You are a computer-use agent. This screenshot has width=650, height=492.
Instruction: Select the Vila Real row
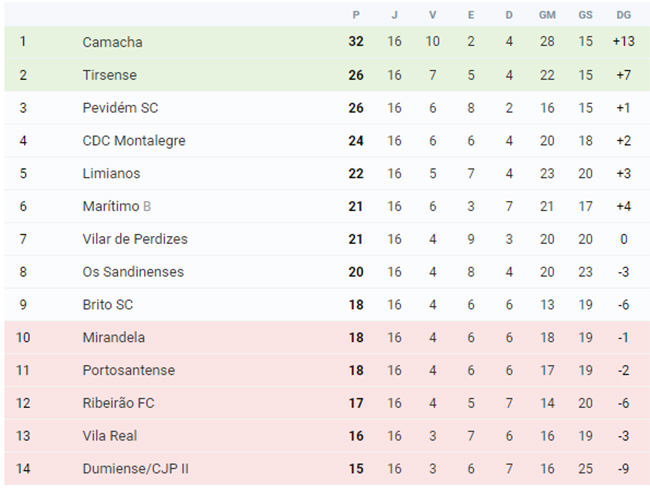coord(327,436)
